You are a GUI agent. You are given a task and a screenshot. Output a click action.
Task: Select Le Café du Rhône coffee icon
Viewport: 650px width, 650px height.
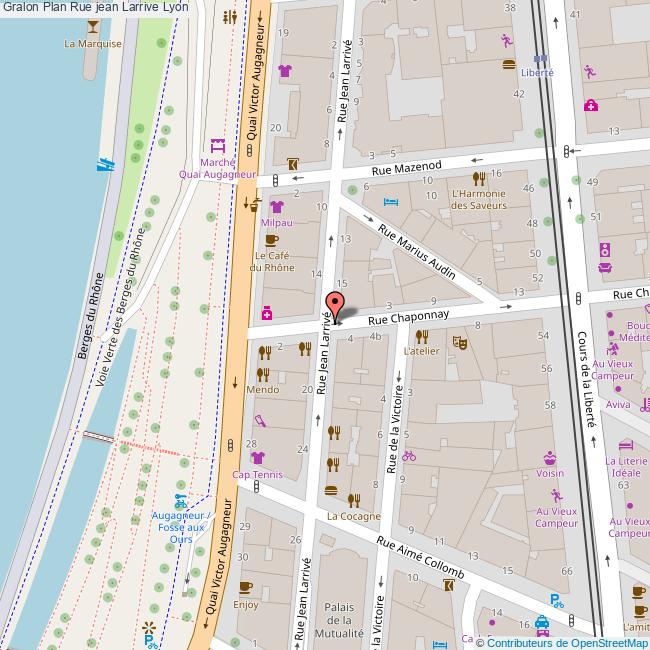click(x=271, y=241)
